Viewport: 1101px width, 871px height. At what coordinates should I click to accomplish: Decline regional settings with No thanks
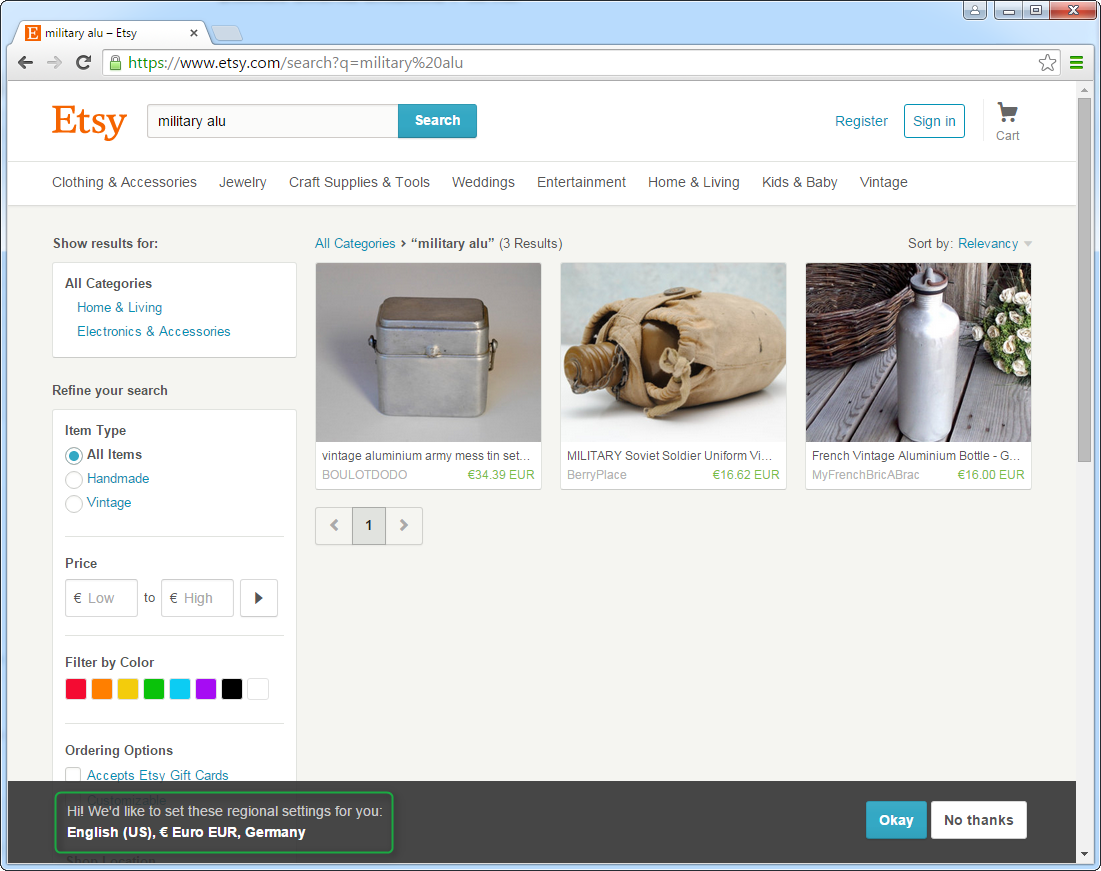click(x=978, y=820)
